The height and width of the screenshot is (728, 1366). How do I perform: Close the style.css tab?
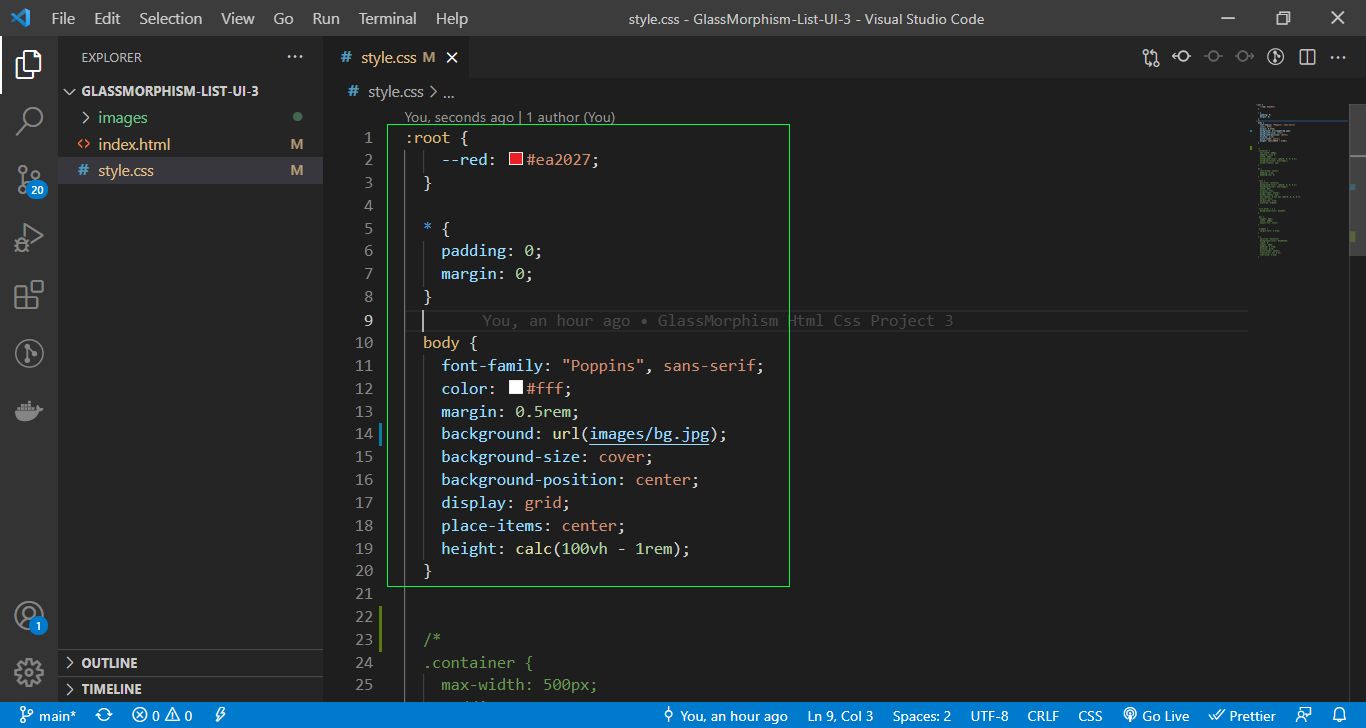coord(452,58)
